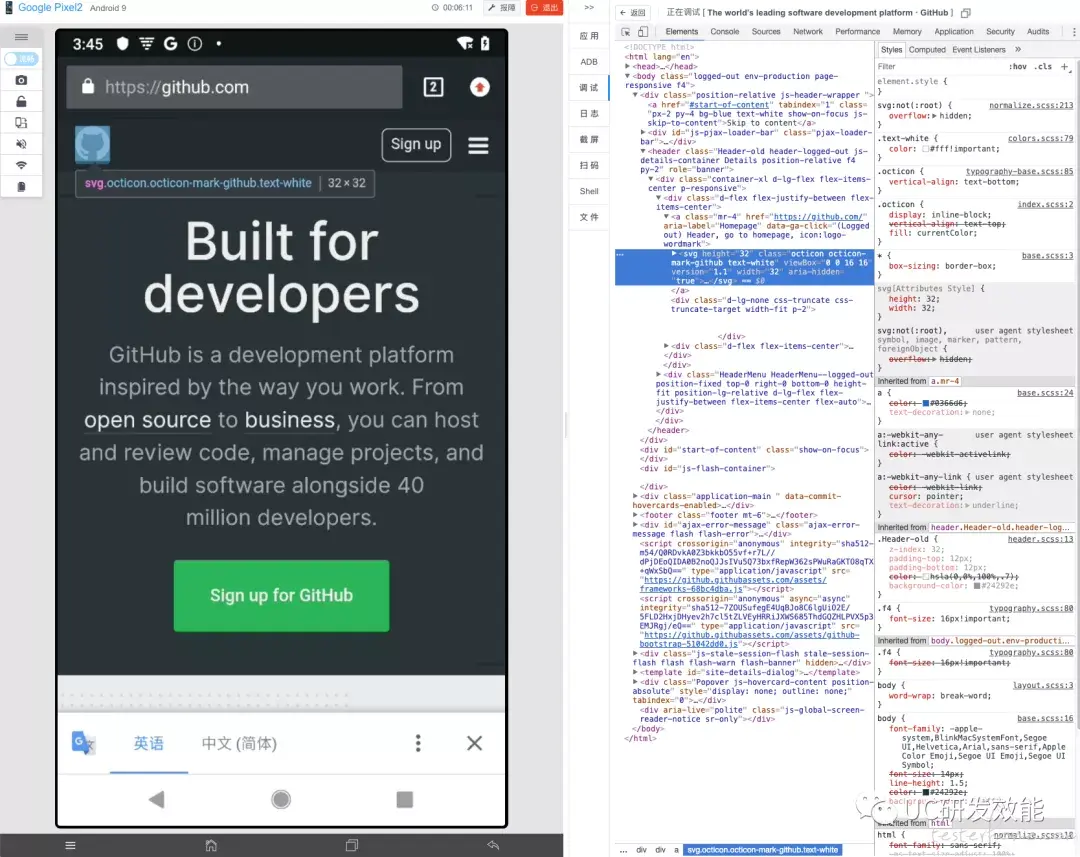The width and height of the screenshot is (1080, 857).
Task: Dismiss the translate bar with X
Action: [x=475, y=743]
